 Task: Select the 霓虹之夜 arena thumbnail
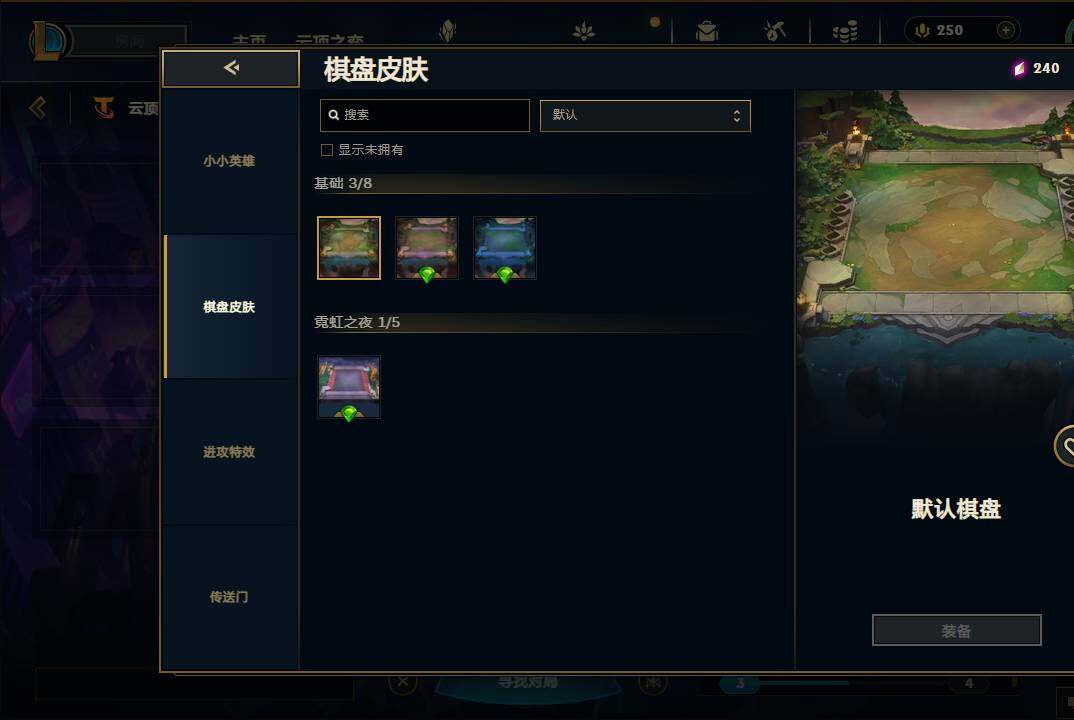coord(349,387)
